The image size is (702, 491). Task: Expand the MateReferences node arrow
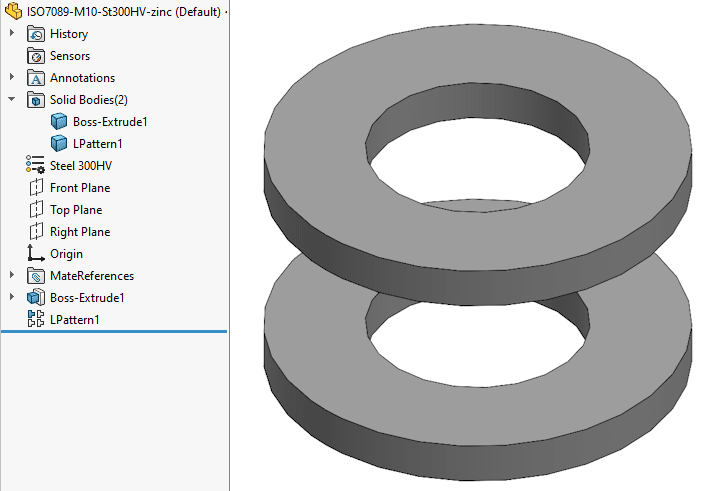click(12, 276)
